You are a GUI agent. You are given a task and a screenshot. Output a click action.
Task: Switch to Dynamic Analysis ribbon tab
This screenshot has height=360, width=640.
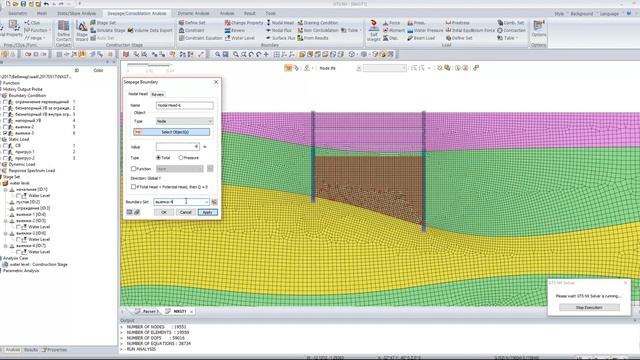pos(193,13)
